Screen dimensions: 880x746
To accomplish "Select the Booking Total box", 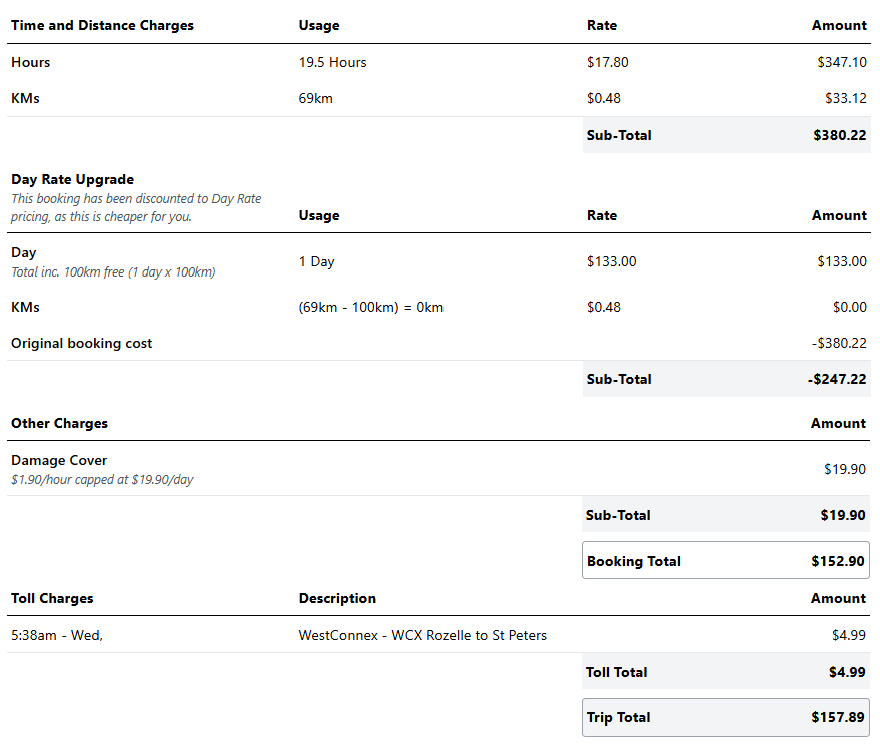I will coord(726,561).
